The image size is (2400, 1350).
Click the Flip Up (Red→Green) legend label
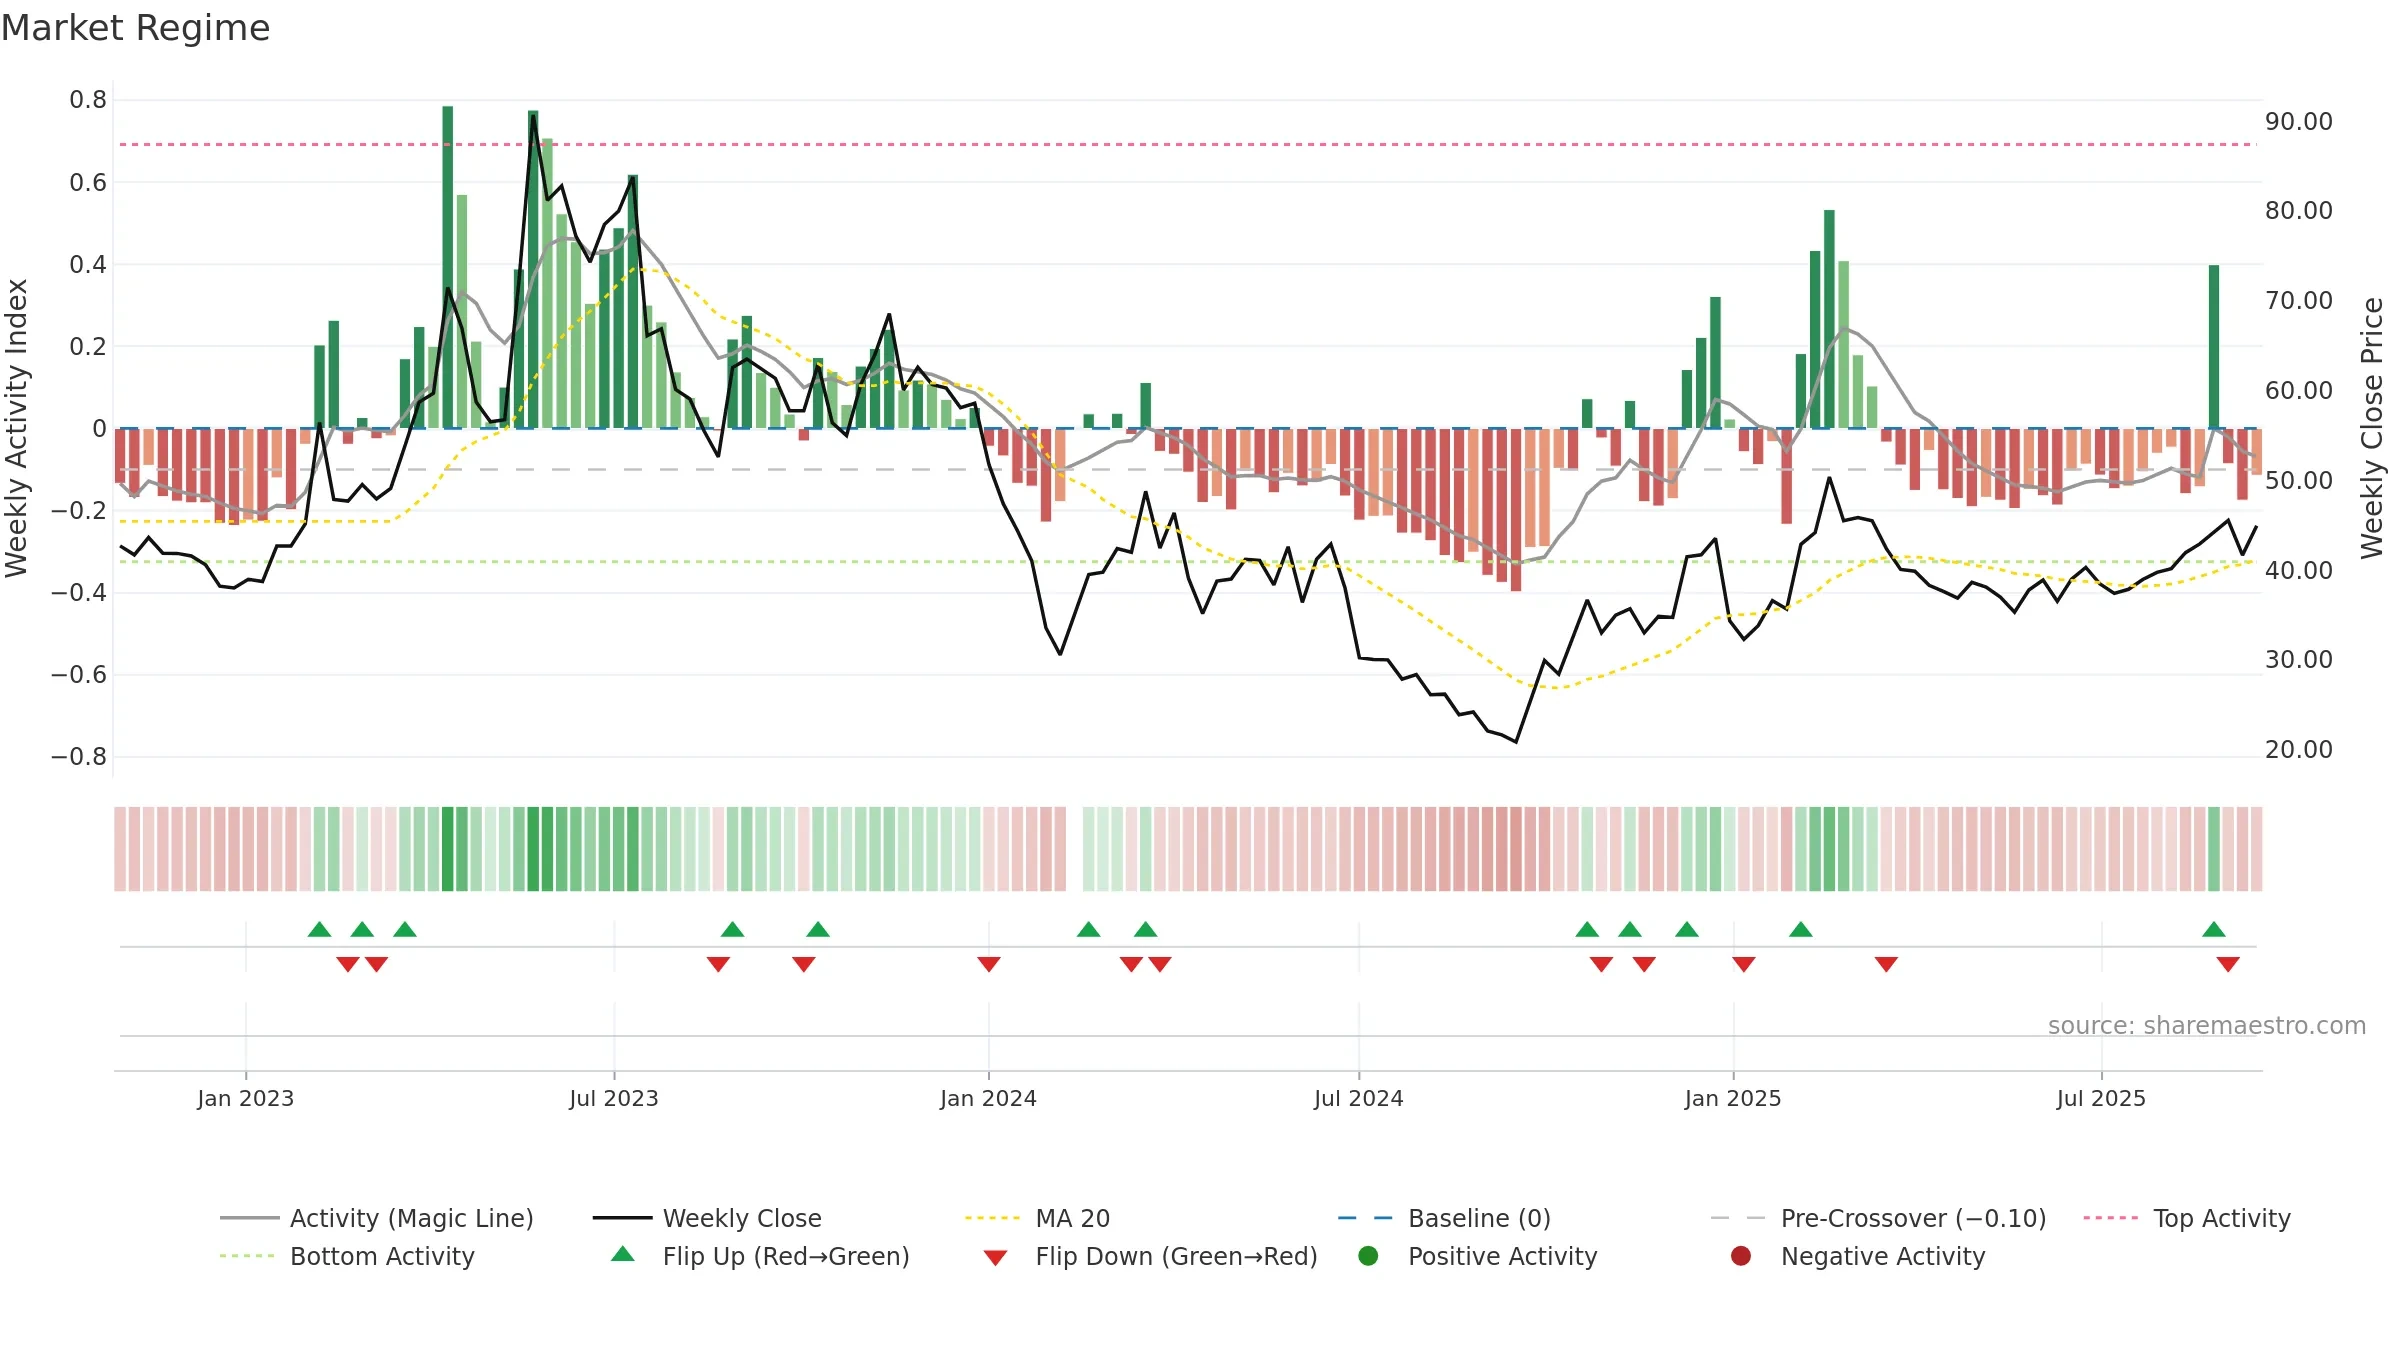pos(786,1256)
